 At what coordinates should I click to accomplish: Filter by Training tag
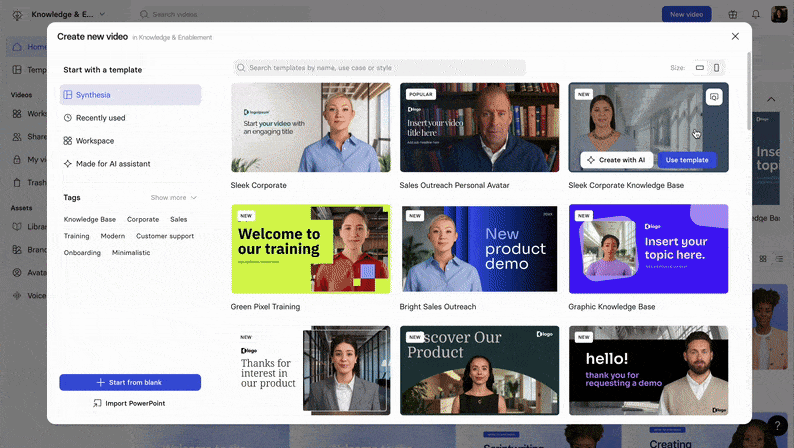coord(76,236)
